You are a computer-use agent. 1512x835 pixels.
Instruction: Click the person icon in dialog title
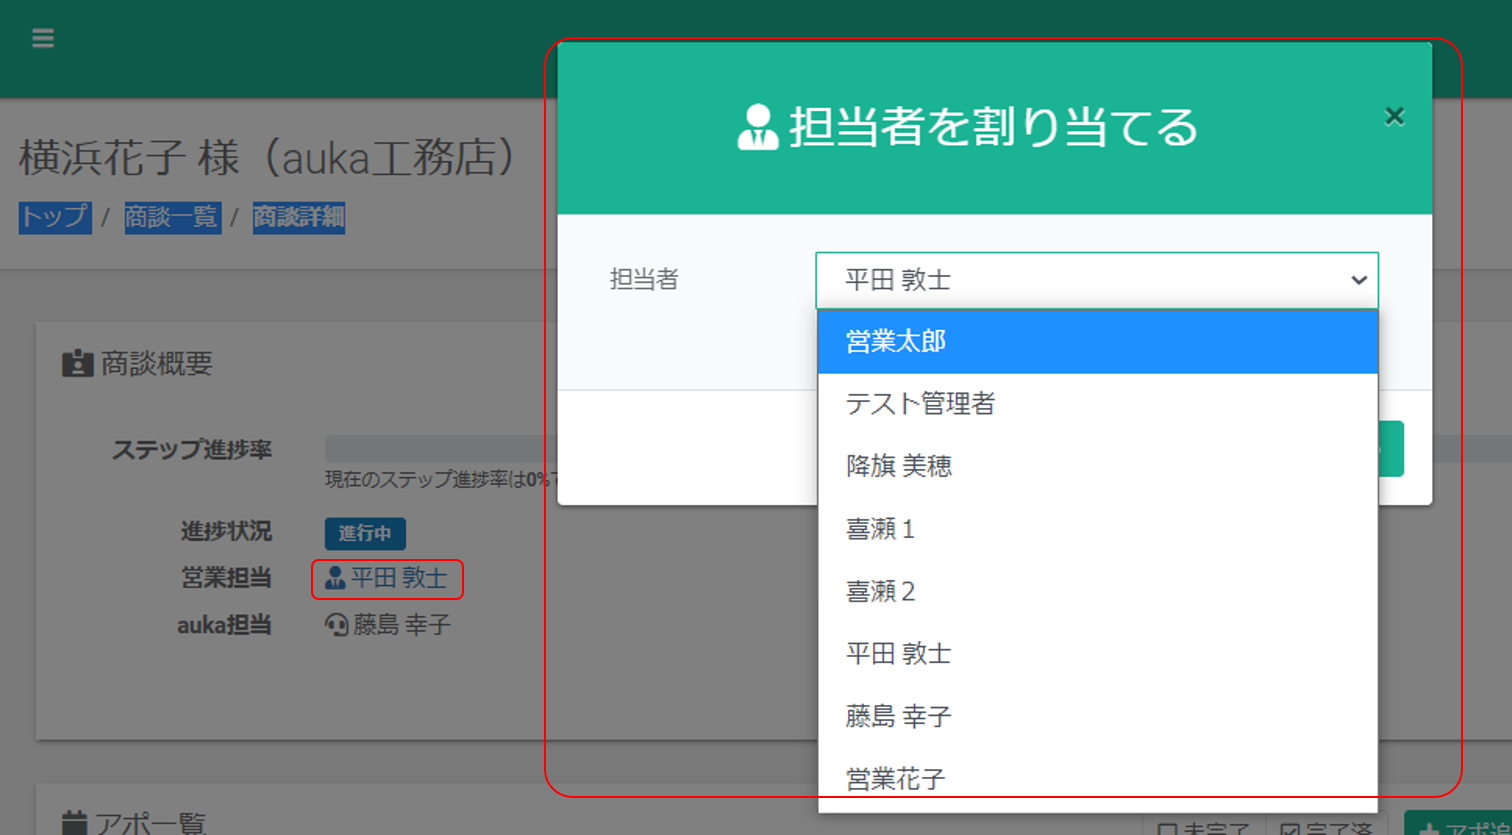coord(758,127)
